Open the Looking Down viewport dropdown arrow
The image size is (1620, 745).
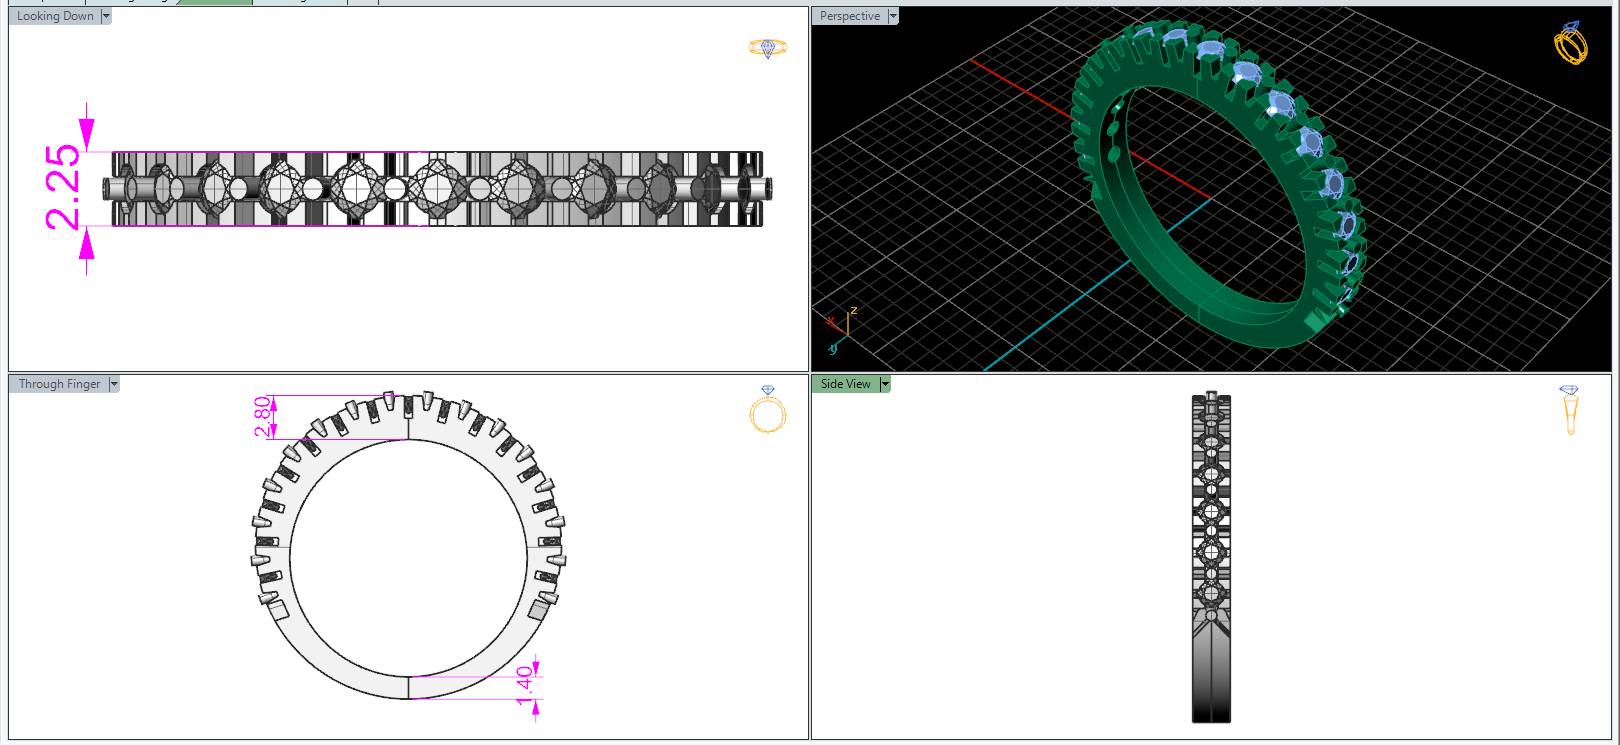106,16
